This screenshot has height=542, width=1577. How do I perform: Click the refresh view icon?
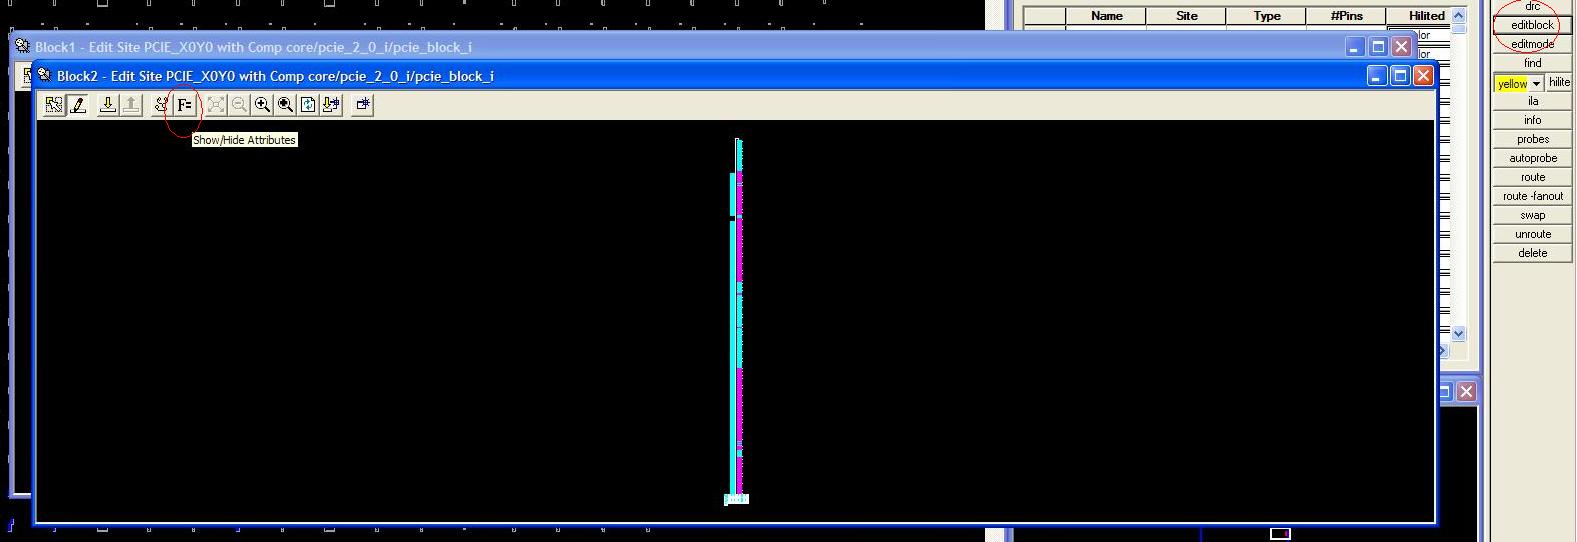pyautogui.click(x=308, y=105)
